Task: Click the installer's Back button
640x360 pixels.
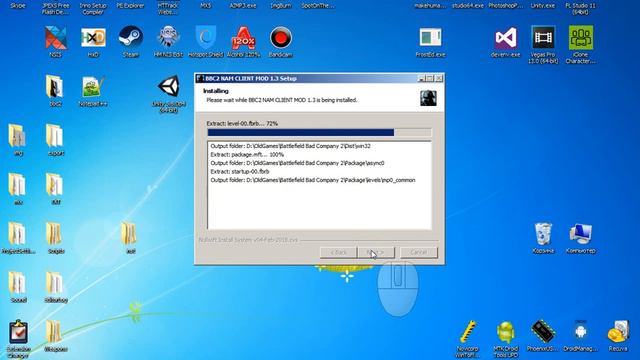Action: 338,253
